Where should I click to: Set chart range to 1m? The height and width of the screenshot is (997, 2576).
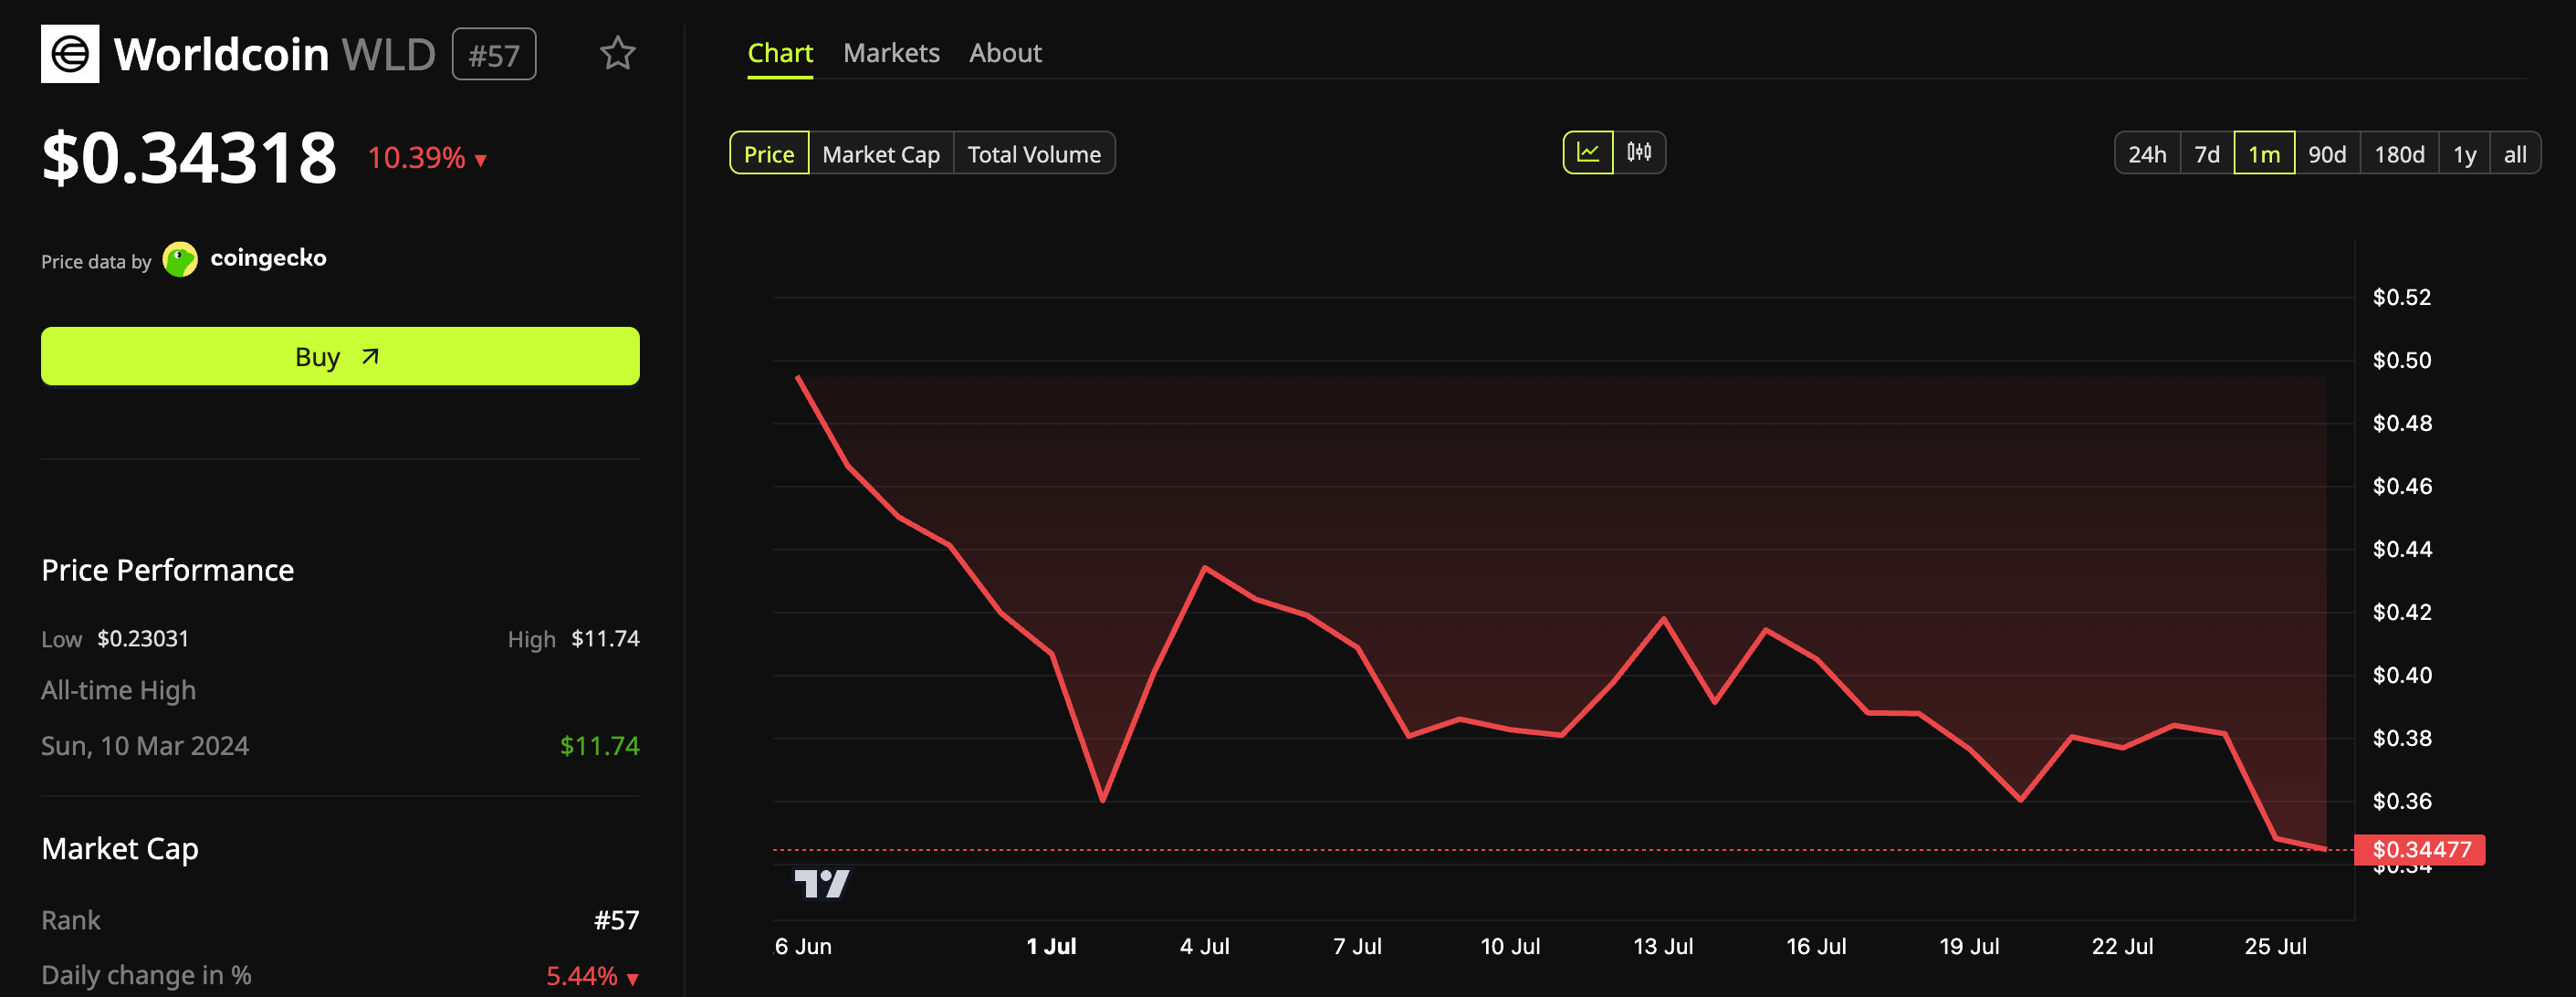[2264, 154]
